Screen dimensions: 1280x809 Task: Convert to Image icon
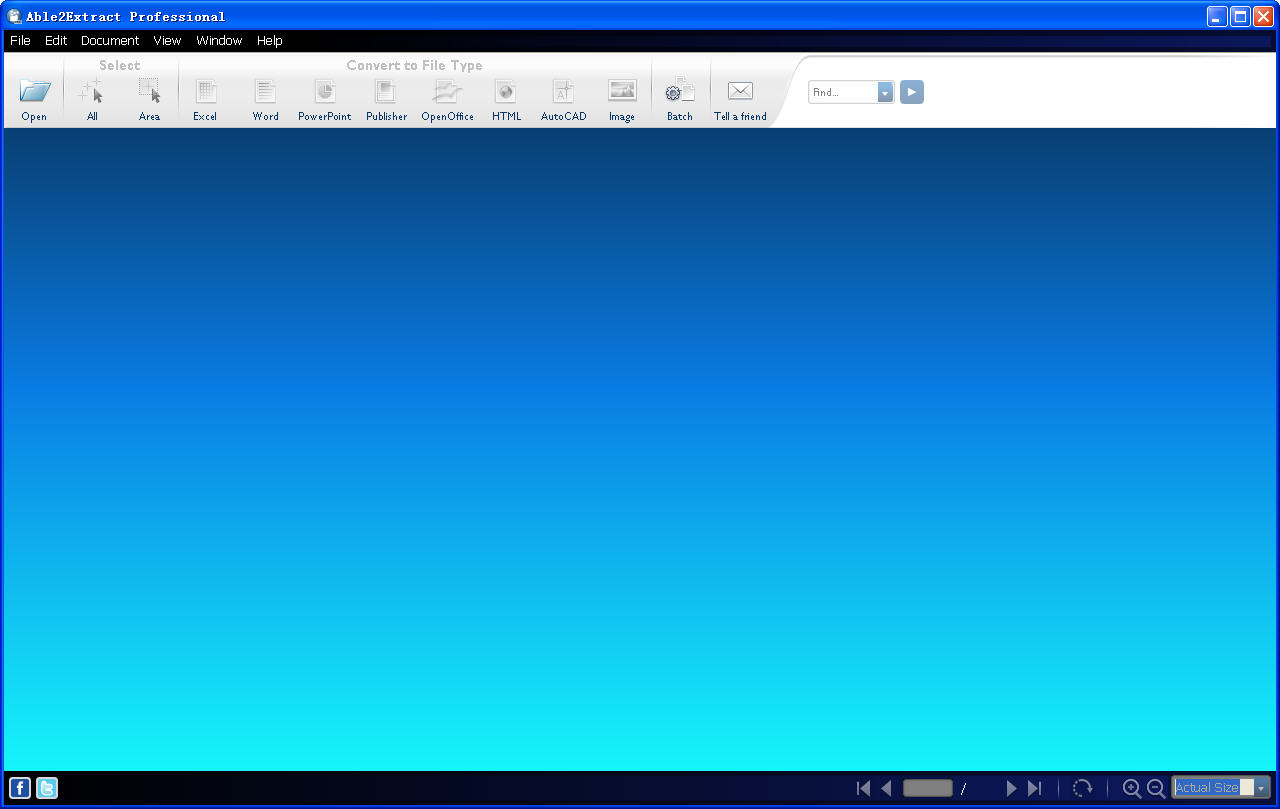(x=622, y=90)
